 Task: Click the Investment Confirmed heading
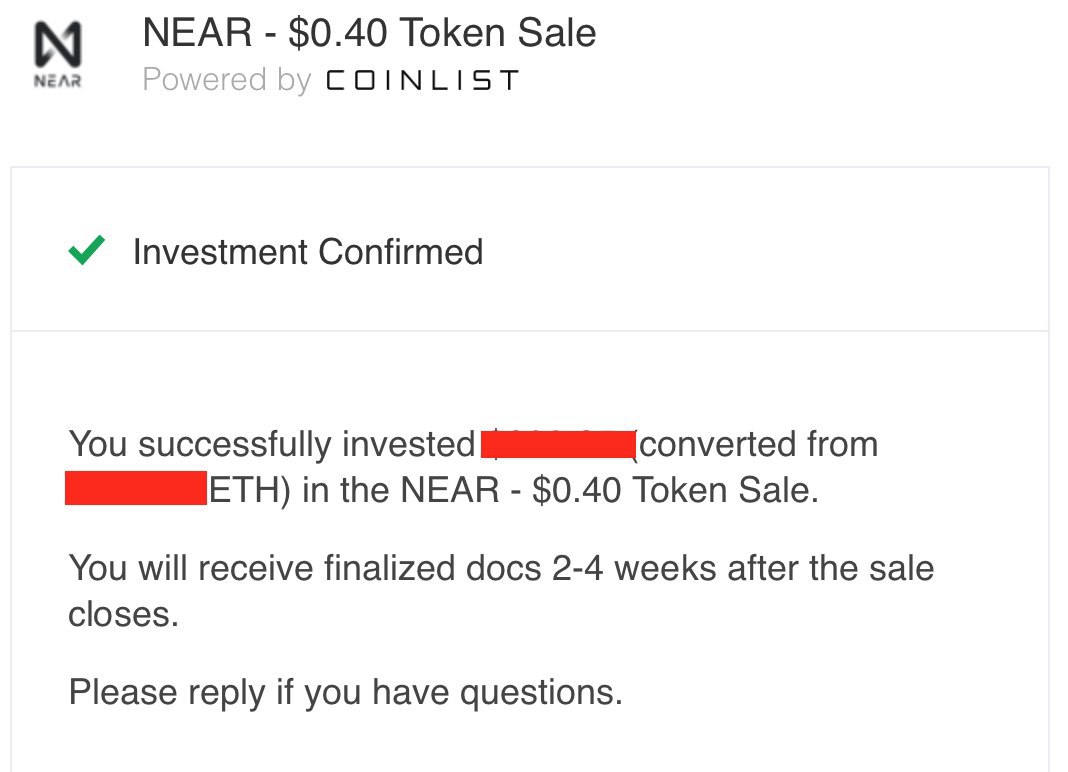tap(308, 252)
